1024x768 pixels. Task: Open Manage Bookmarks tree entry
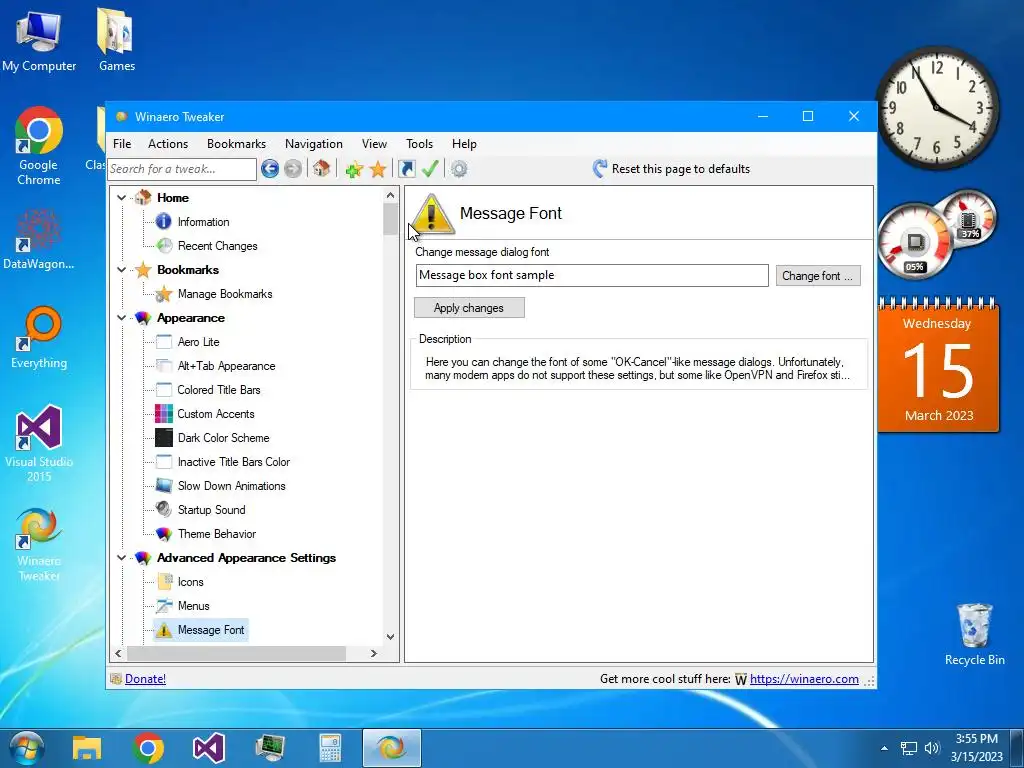(225, 294)
